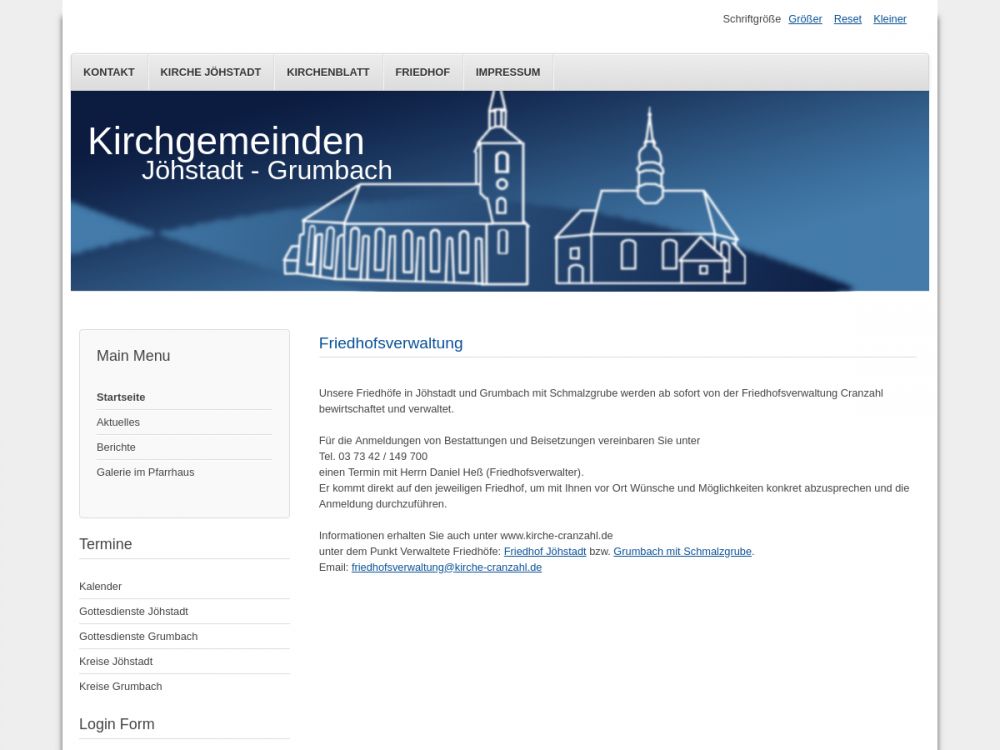Viewport: 1000px width, 750px height.
Task: Follow the Grumbach mit Schmalzgrube link
Action: pyautogui.click(x=682, y=551)
